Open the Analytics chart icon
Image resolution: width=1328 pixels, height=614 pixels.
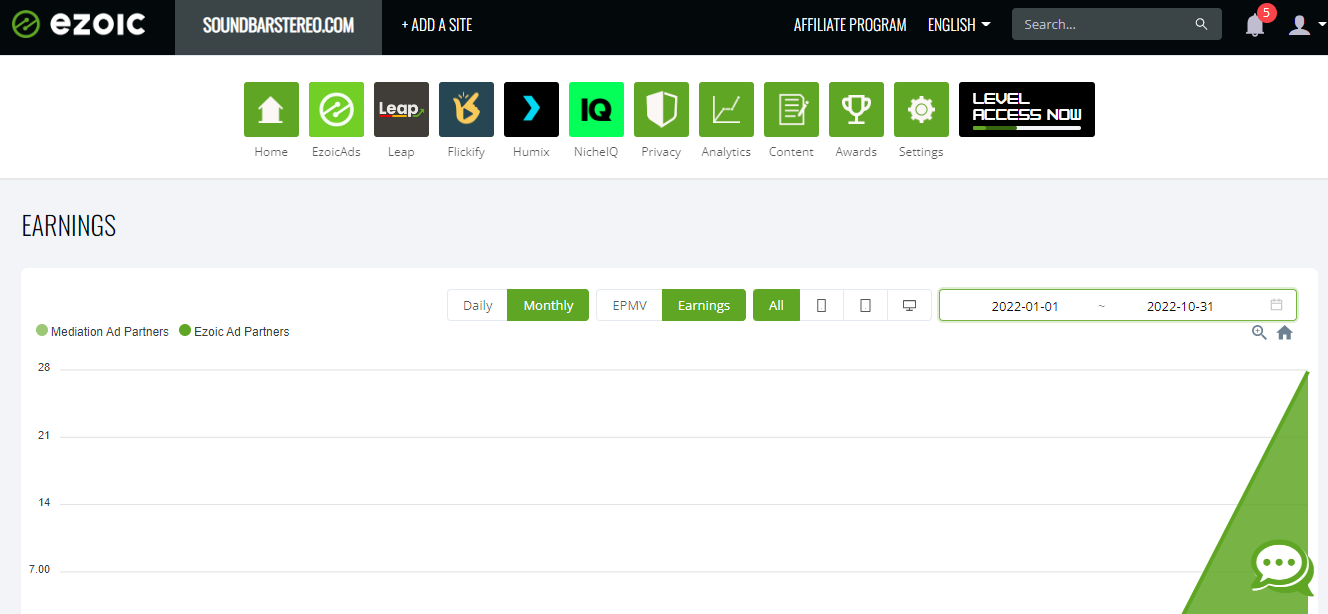(726, 109)
